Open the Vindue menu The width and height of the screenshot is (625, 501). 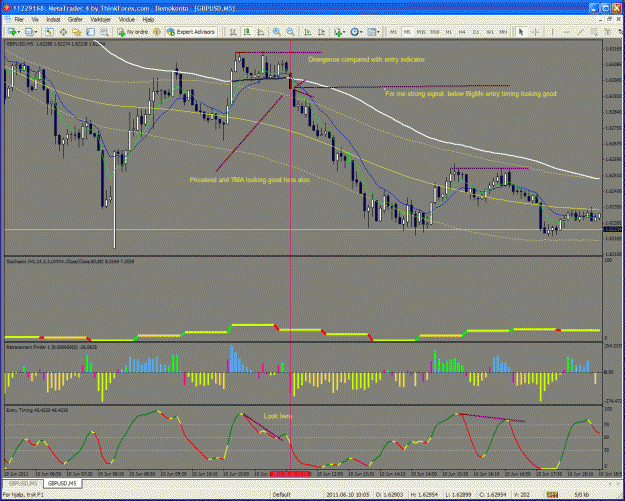click(x=127, y=19)
